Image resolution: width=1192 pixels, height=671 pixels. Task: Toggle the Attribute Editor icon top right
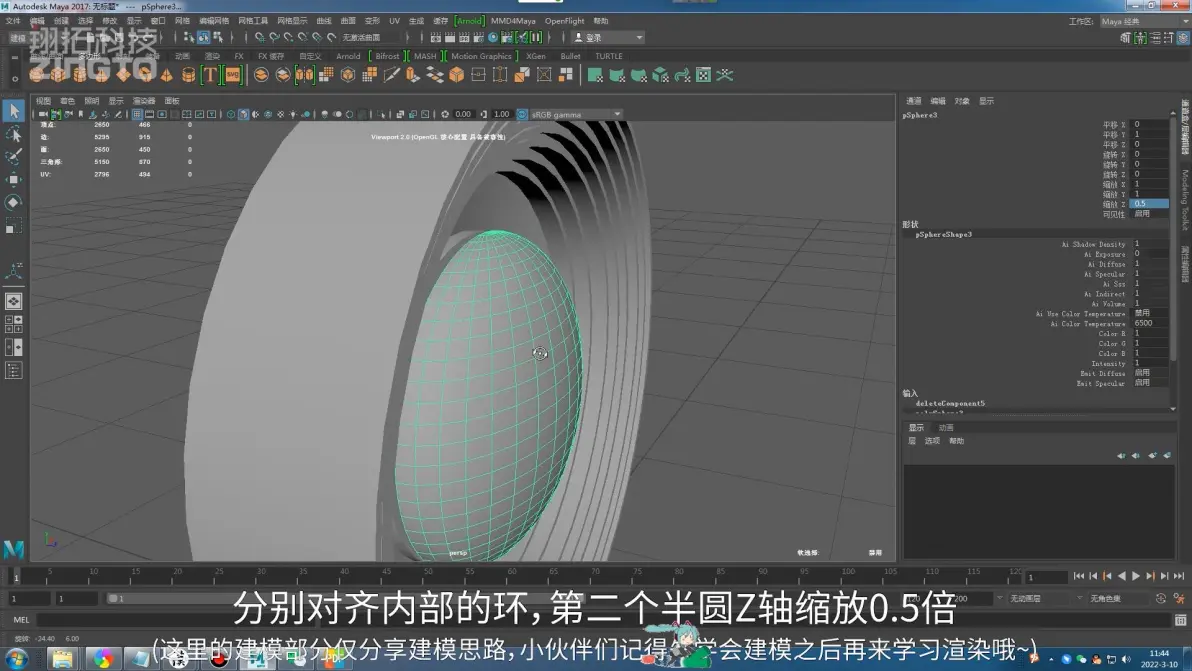pos(1156,37)
